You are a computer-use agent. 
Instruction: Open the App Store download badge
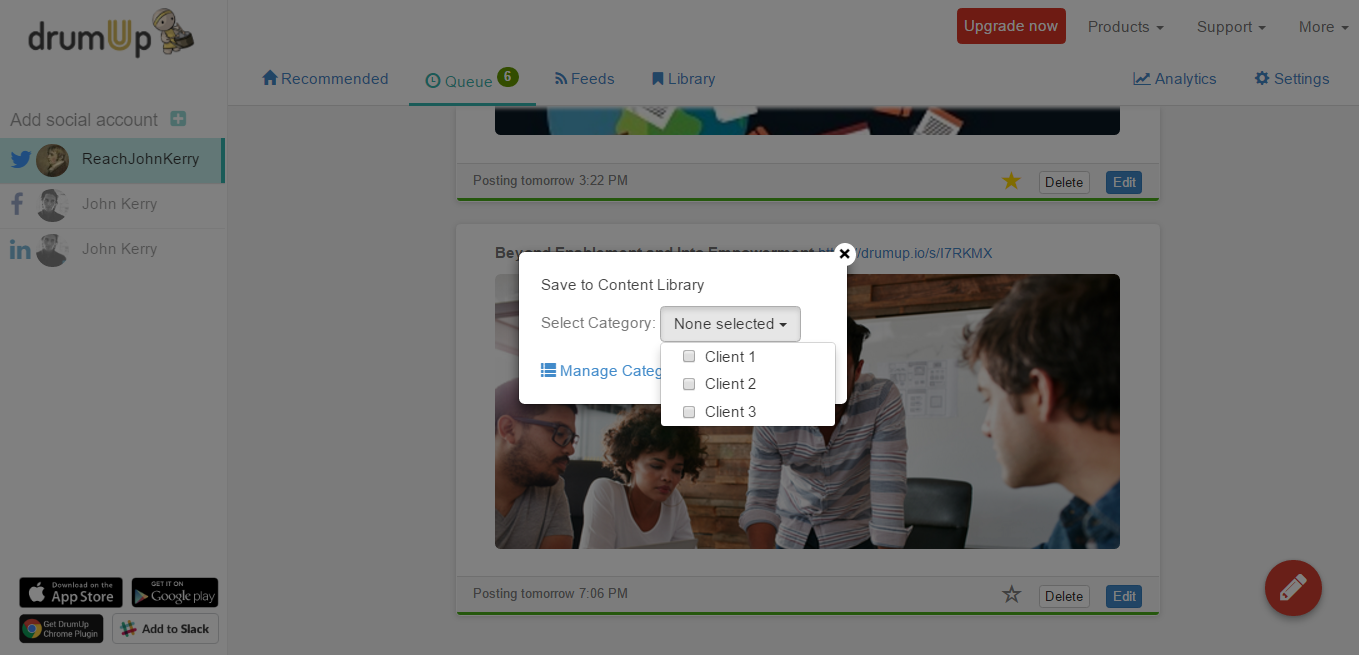[x=71, y=592]
